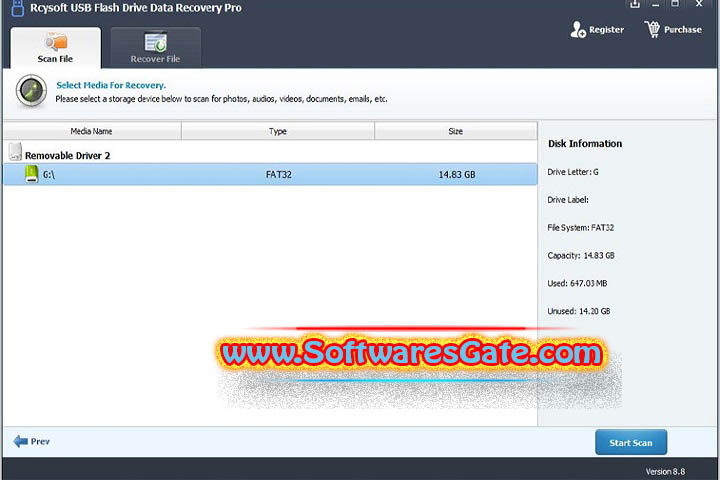
Task: Close the Rcysoft window
Action: click(x=699, y=4)
